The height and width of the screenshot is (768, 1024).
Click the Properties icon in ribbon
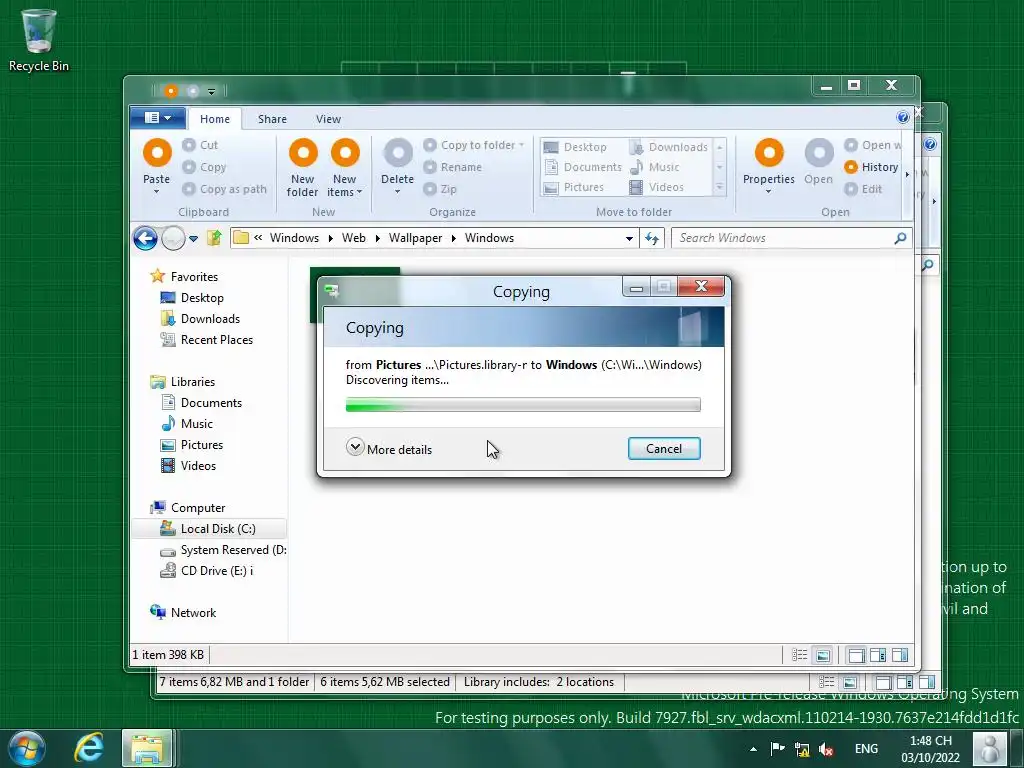pyautogui.click(x=769, y=153)
